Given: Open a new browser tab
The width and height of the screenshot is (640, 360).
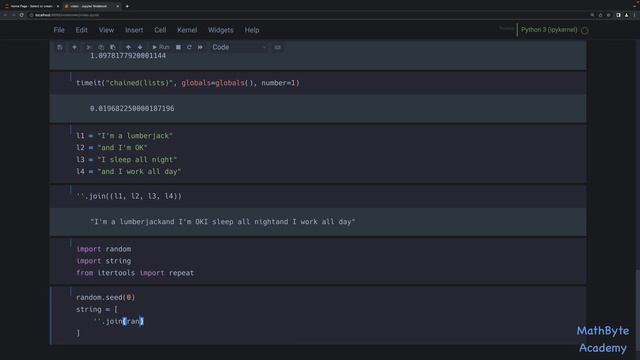Looking at the screenshot, I should point(127,6).
